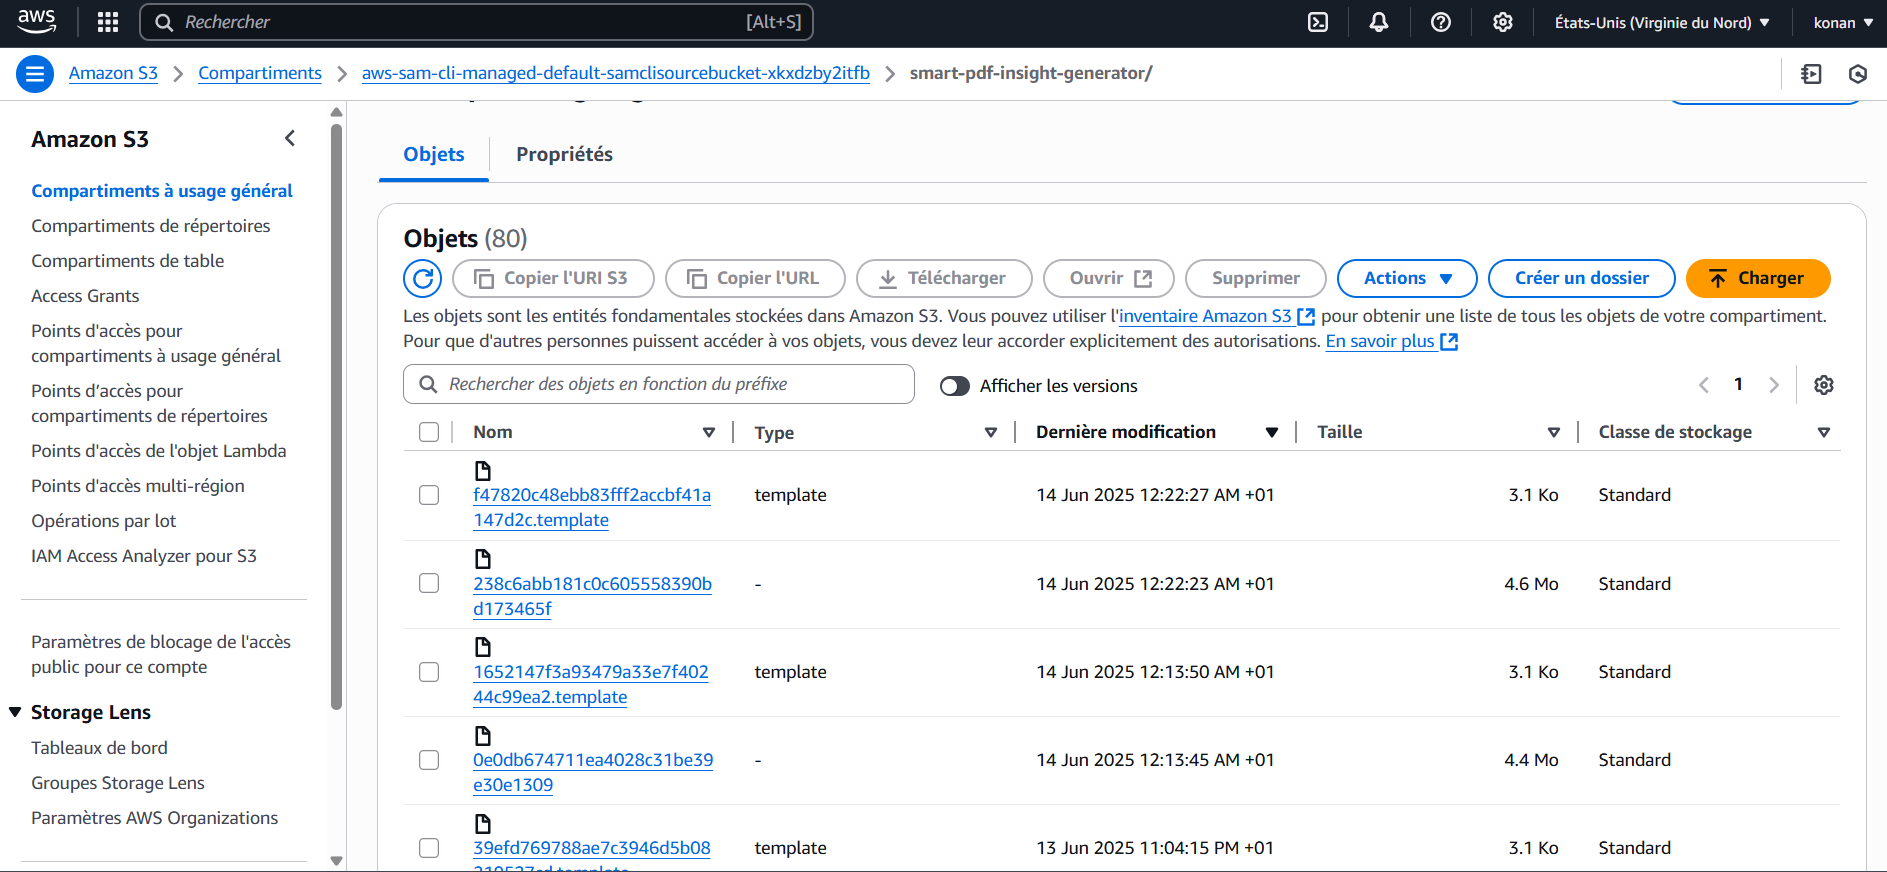Open the region selector États-Unis (Virginie du Nord)
This screenshot has height=872, width=1887.
[x=1662, y=22]
